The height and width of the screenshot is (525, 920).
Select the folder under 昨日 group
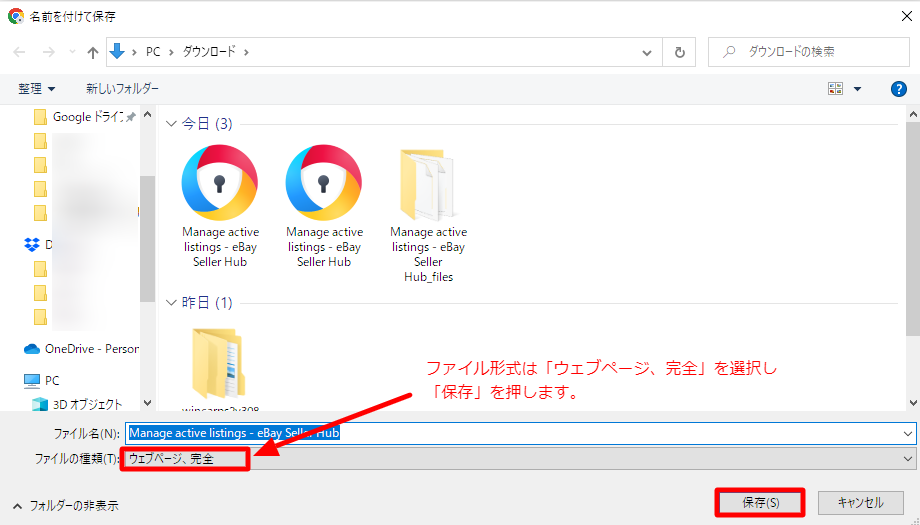[219, 370]
